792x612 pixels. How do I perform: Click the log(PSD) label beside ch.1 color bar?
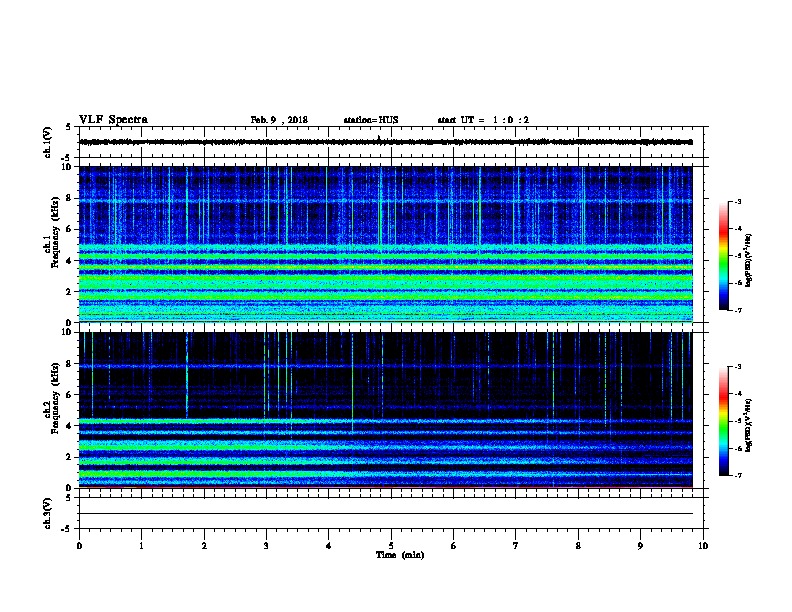(748, 260)
